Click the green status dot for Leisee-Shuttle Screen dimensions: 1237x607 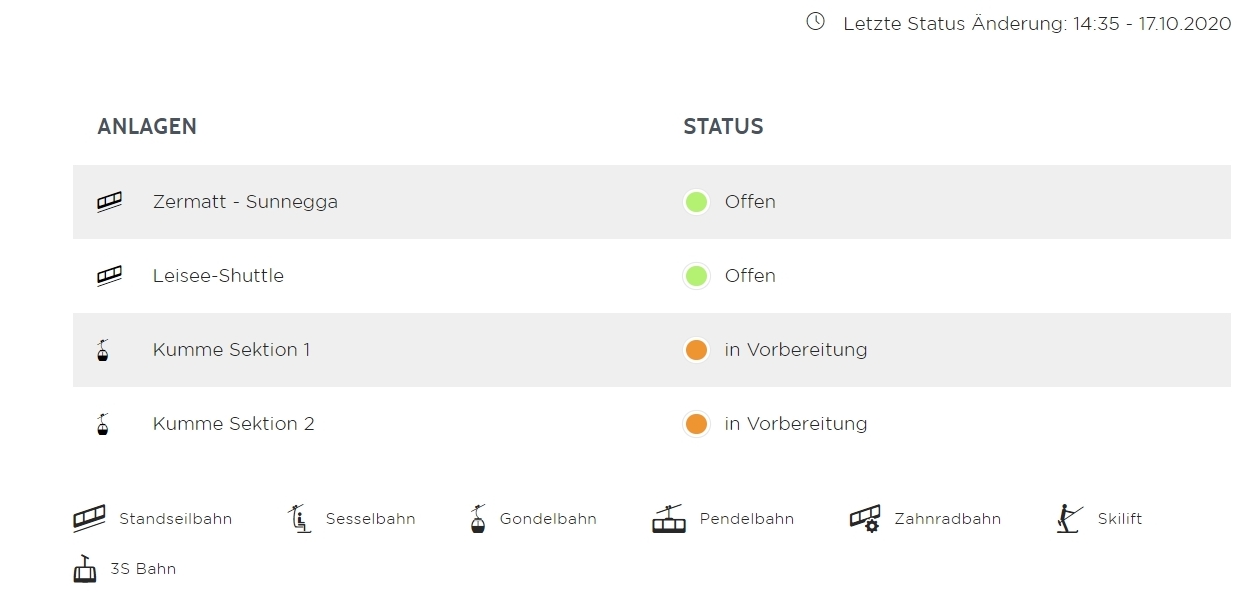click(696, 276)
